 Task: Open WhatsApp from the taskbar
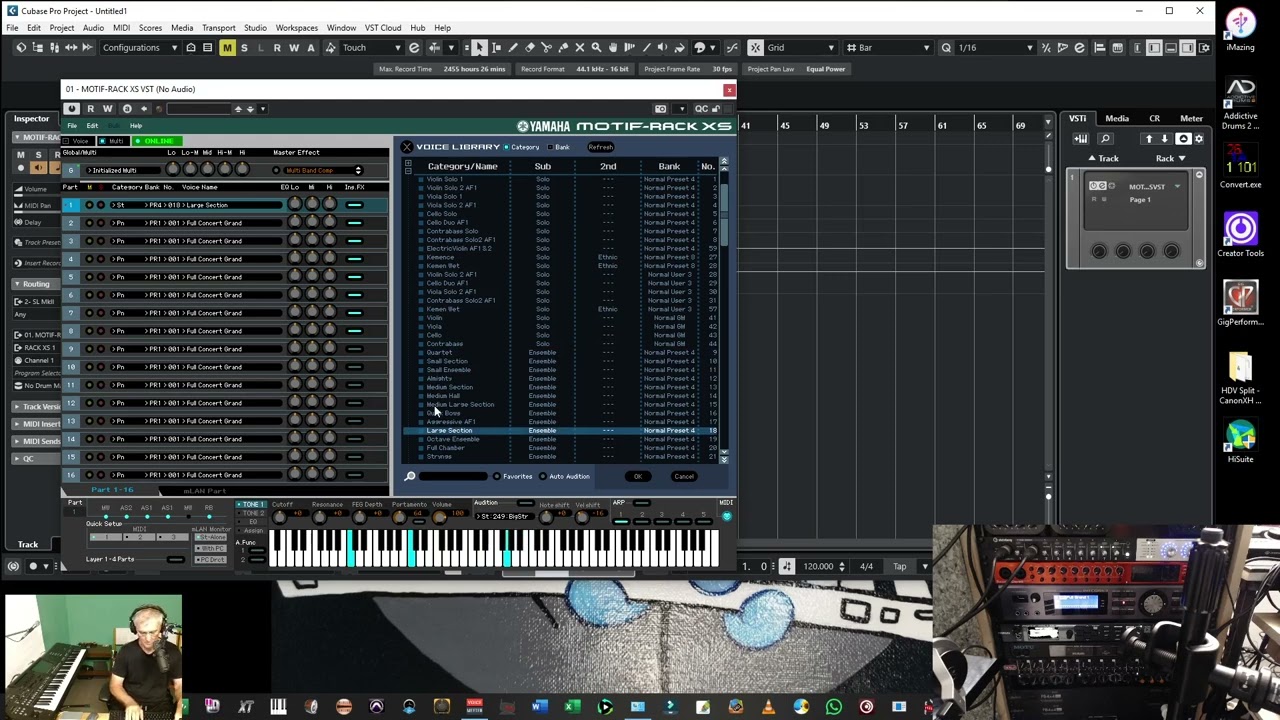point(834,708)
